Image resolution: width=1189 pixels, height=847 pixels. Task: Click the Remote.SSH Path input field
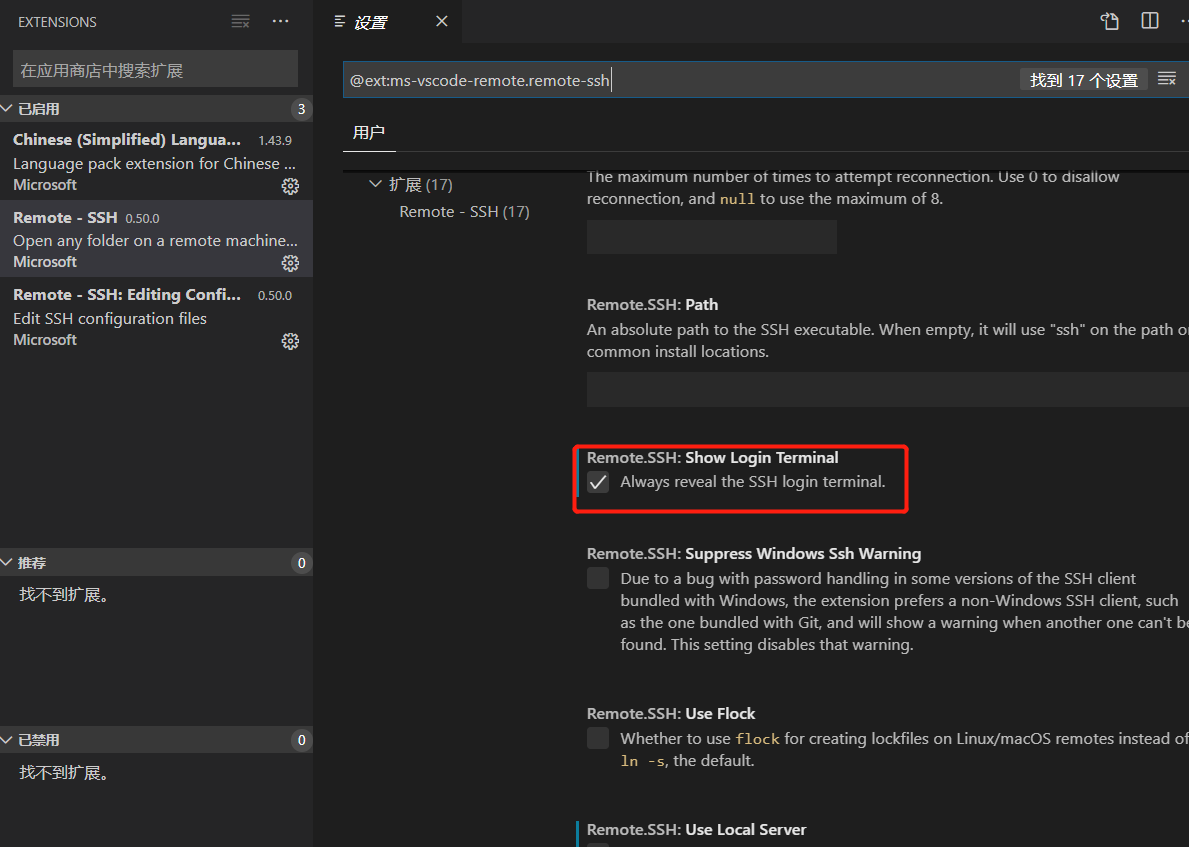(x=887, y=390)
